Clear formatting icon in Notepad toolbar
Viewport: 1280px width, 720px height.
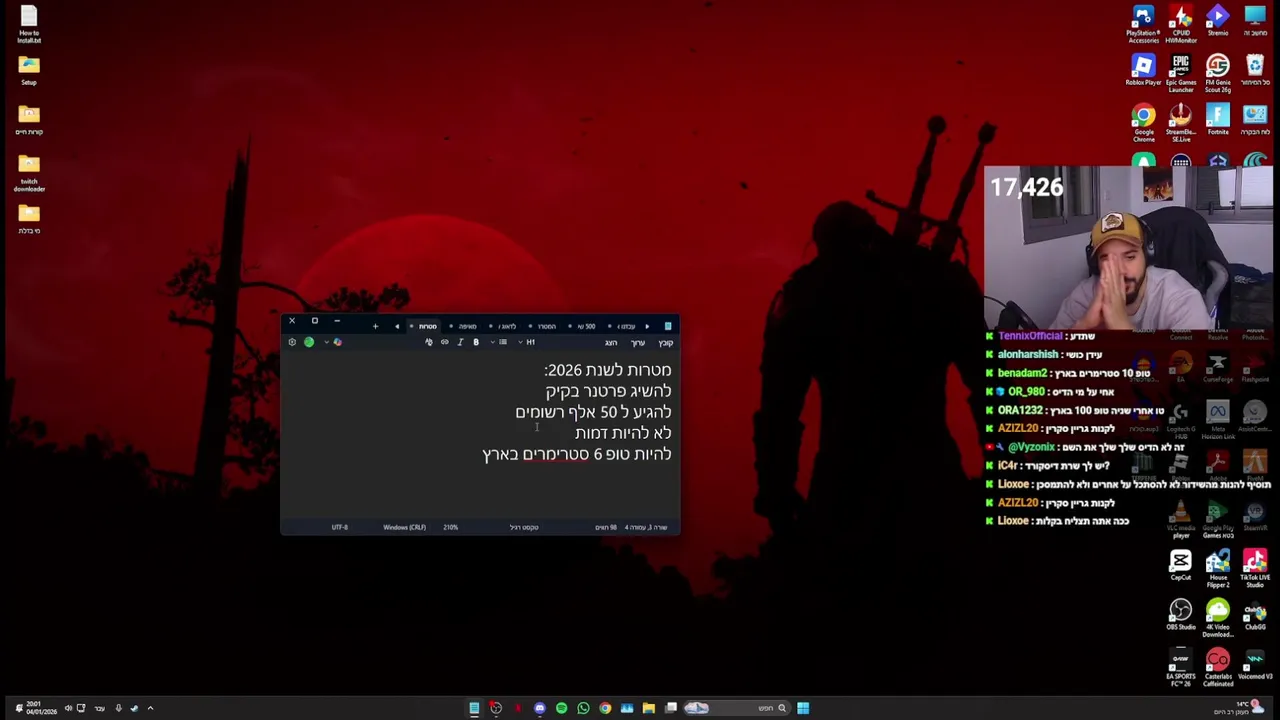(x=429, y=342)
